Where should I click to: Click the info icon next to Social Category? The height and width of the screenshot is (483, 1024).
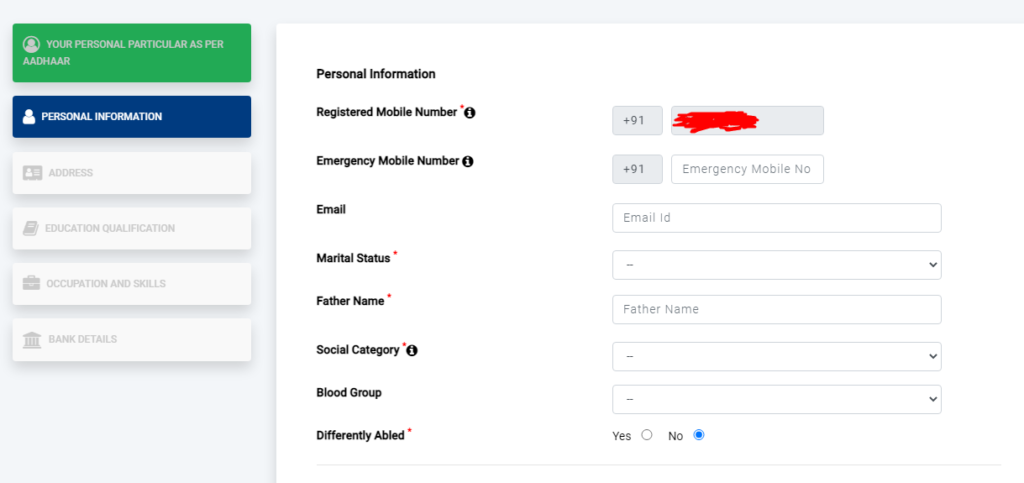[411, 351]
